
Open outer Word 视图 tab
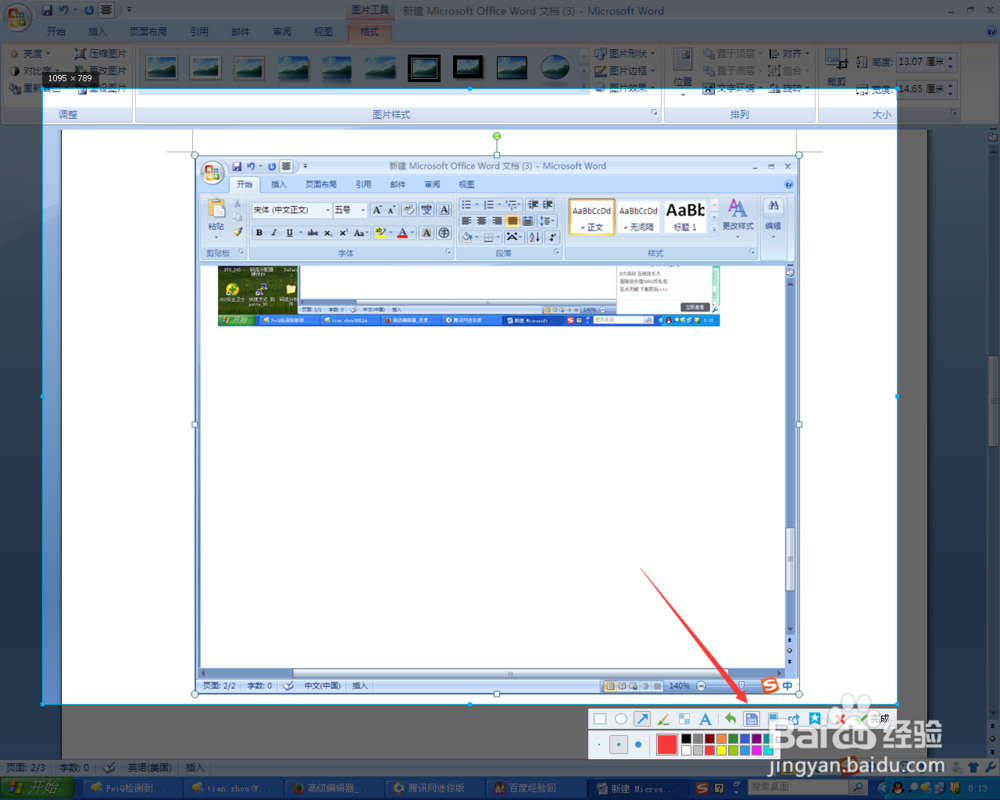click(x=323, y=31)
